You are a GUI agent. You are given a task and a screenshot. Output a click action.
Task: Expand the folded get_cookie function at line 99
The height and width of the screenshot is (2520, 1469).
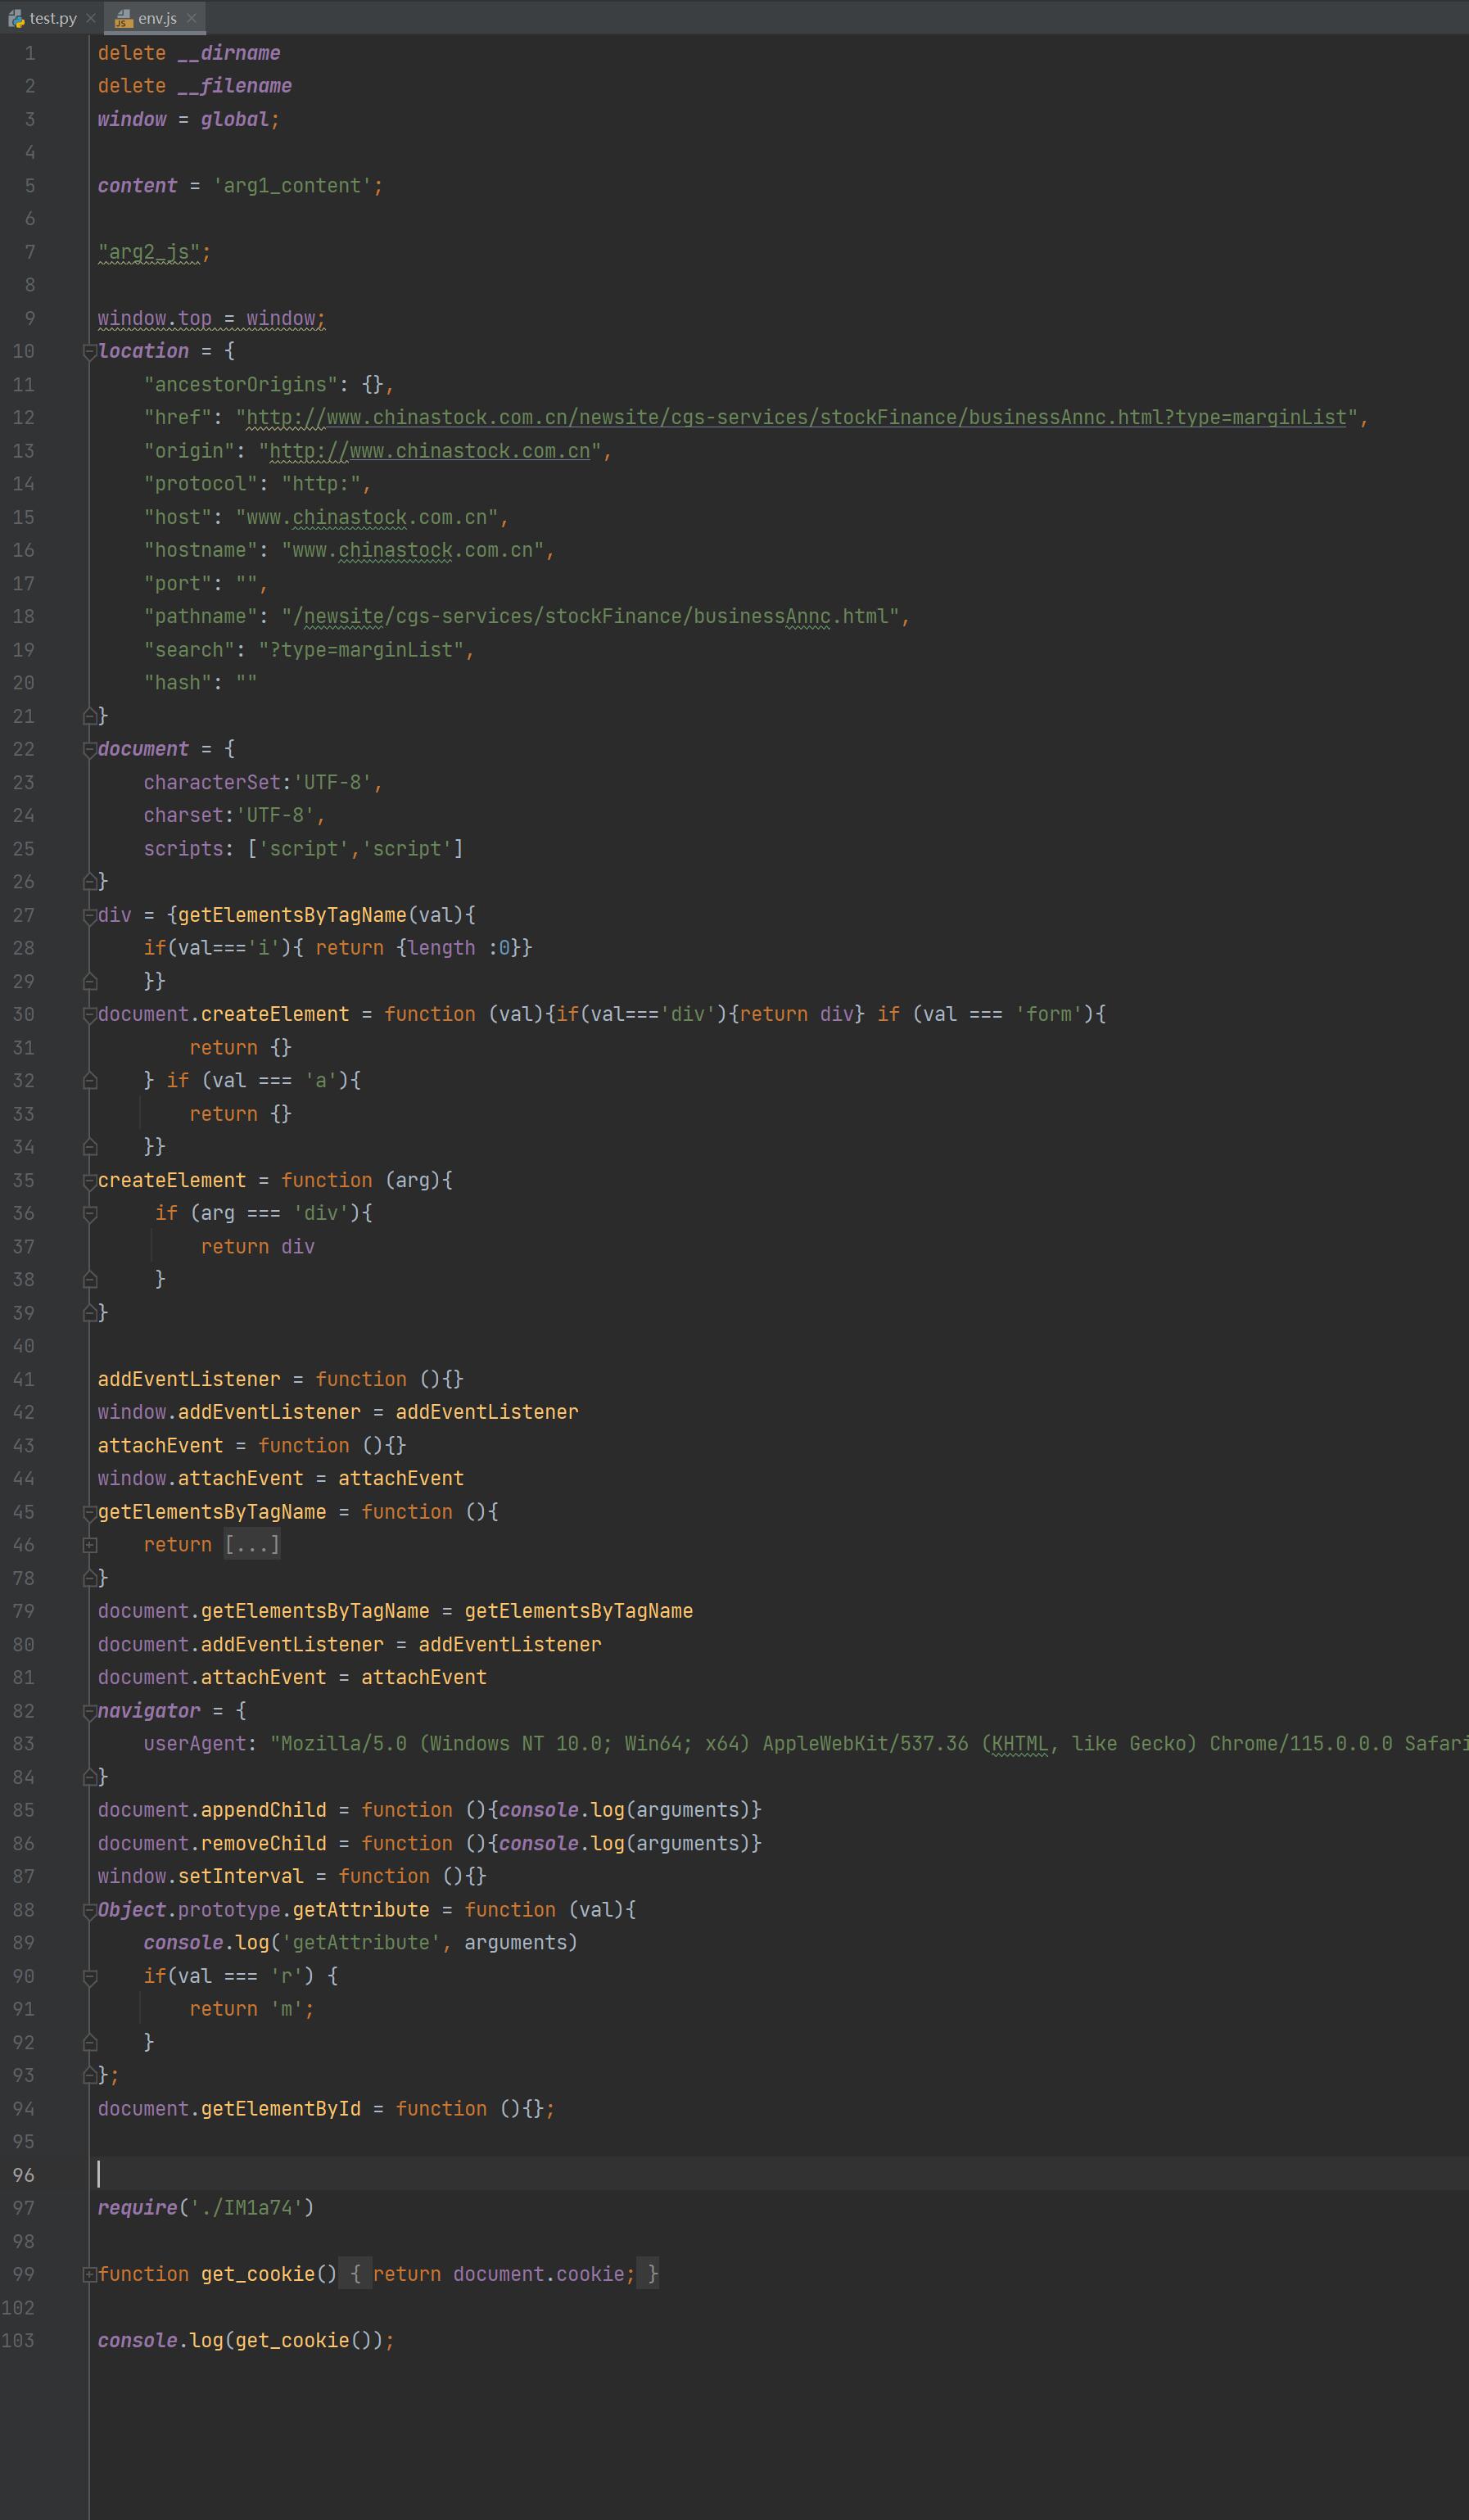89,2274
